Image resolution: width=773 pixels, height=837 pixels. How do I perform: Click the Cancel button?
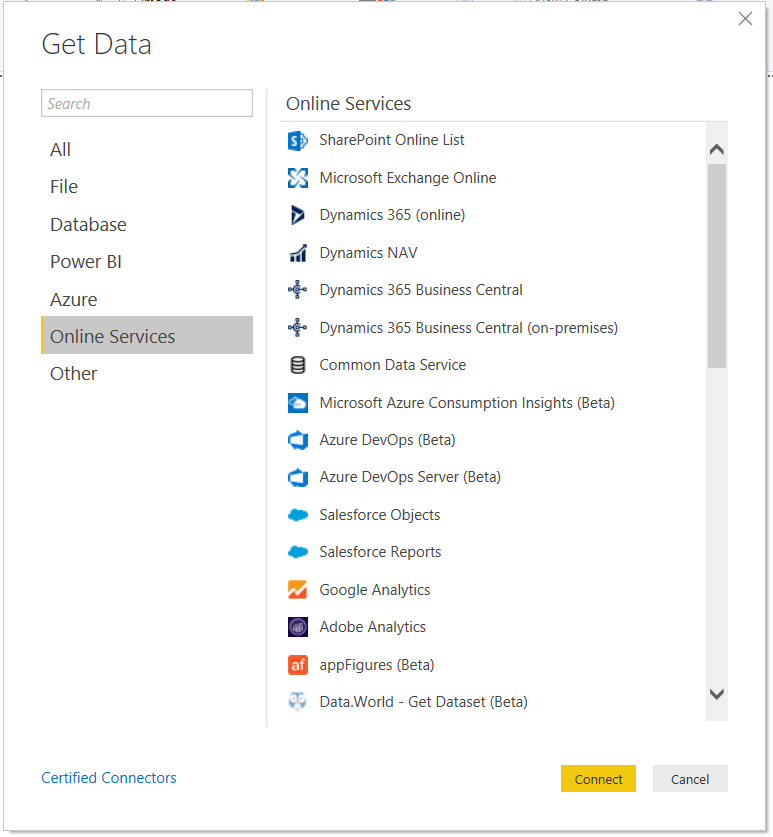click(x=690, y=779)
